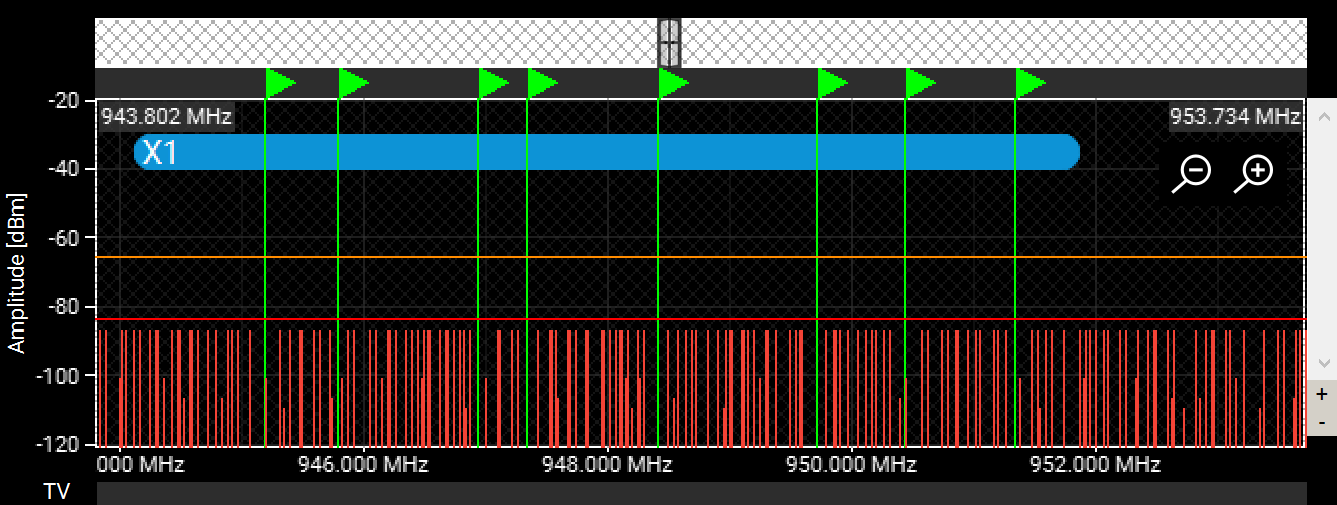Image resolution: width=1337 pixels, height=505 pixels.
Task: Click the zoom out magnifier icon
Action: click(1193, 172)
